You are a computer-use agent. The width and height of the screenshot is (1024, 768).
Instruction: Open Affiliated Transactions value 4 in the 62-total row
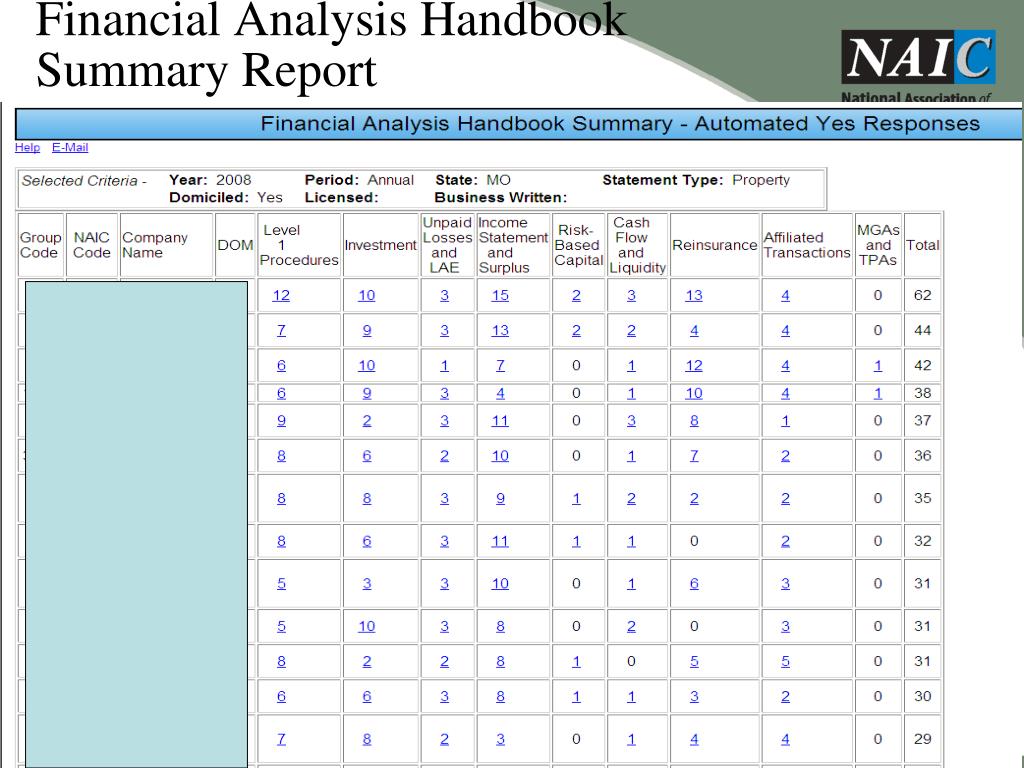[x=785, y=295]
